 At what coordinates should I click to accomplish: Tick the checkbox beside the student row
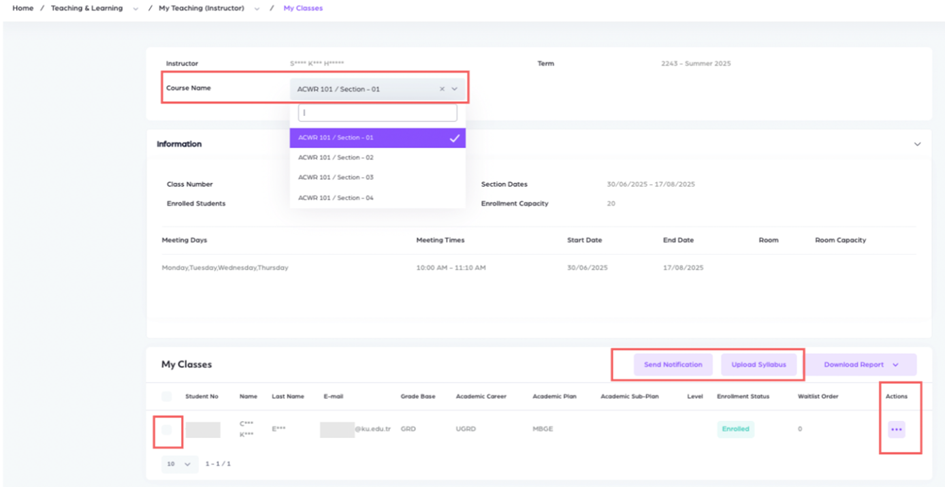[x=167, y=430]
